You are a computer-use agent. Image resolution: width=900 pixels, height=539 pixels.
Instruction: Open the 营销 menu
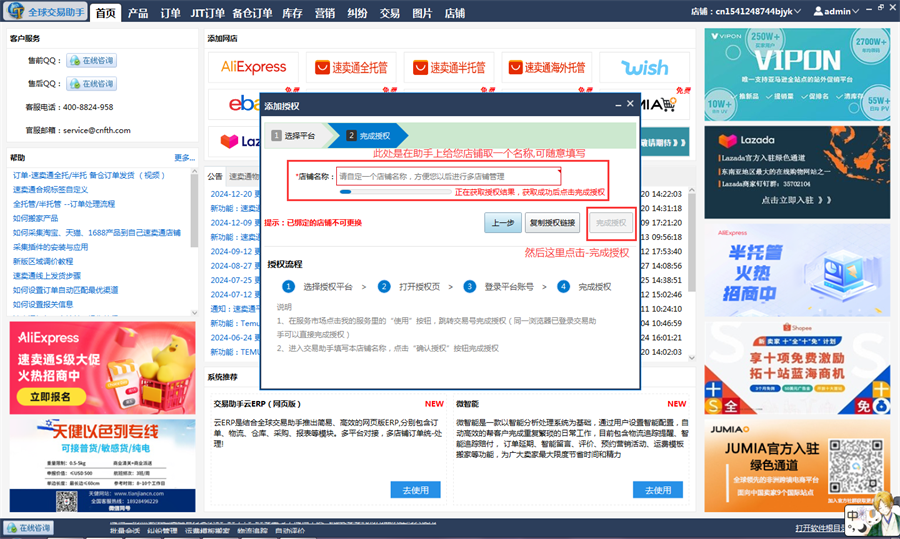coord(325,13)
